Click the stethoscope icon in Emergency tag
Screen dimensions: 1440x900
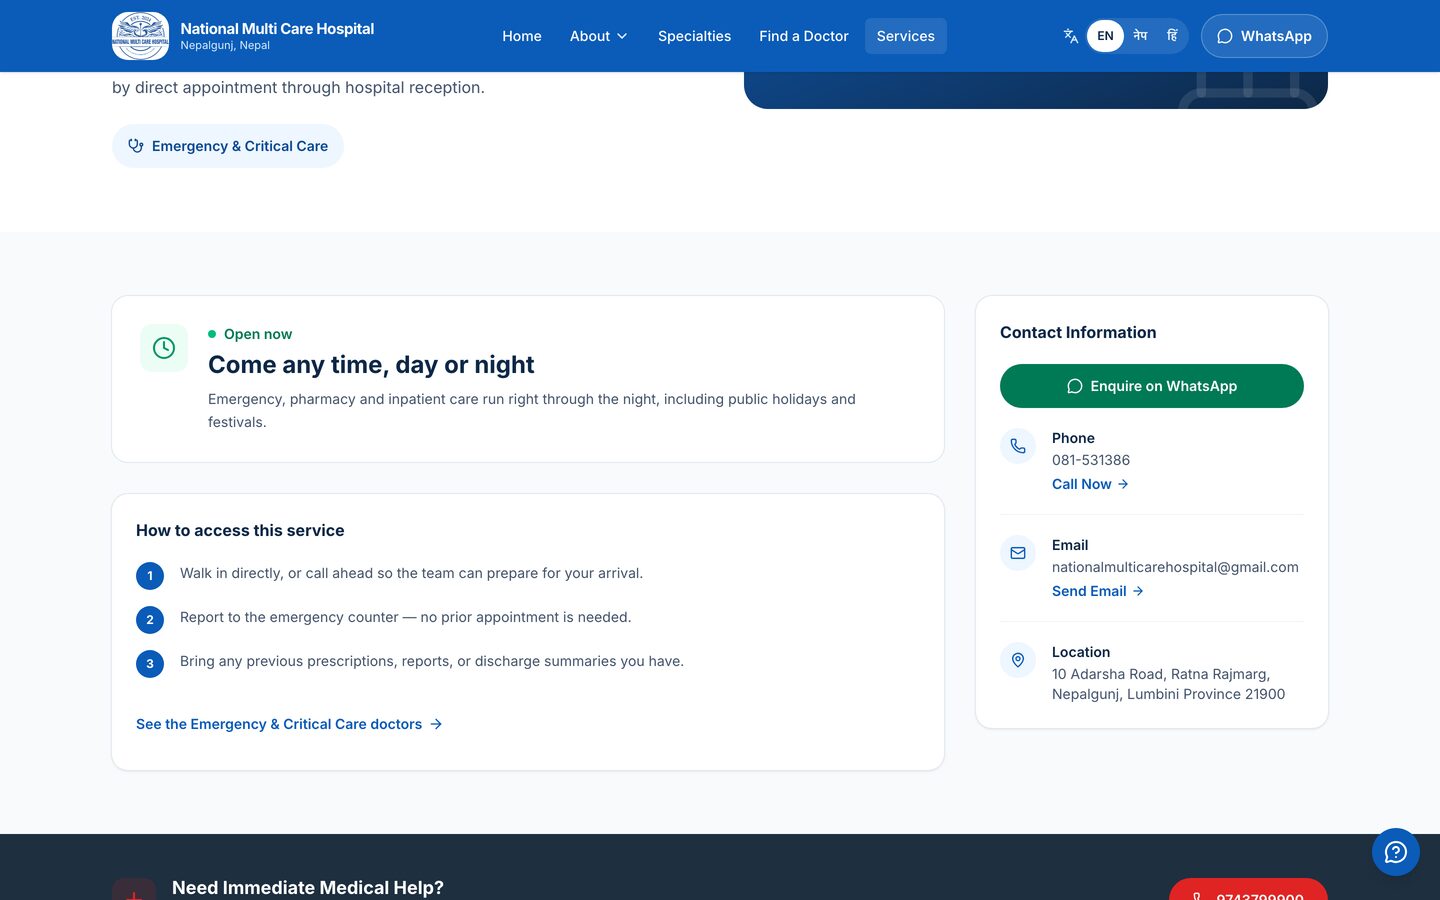(x=136, y=146)
